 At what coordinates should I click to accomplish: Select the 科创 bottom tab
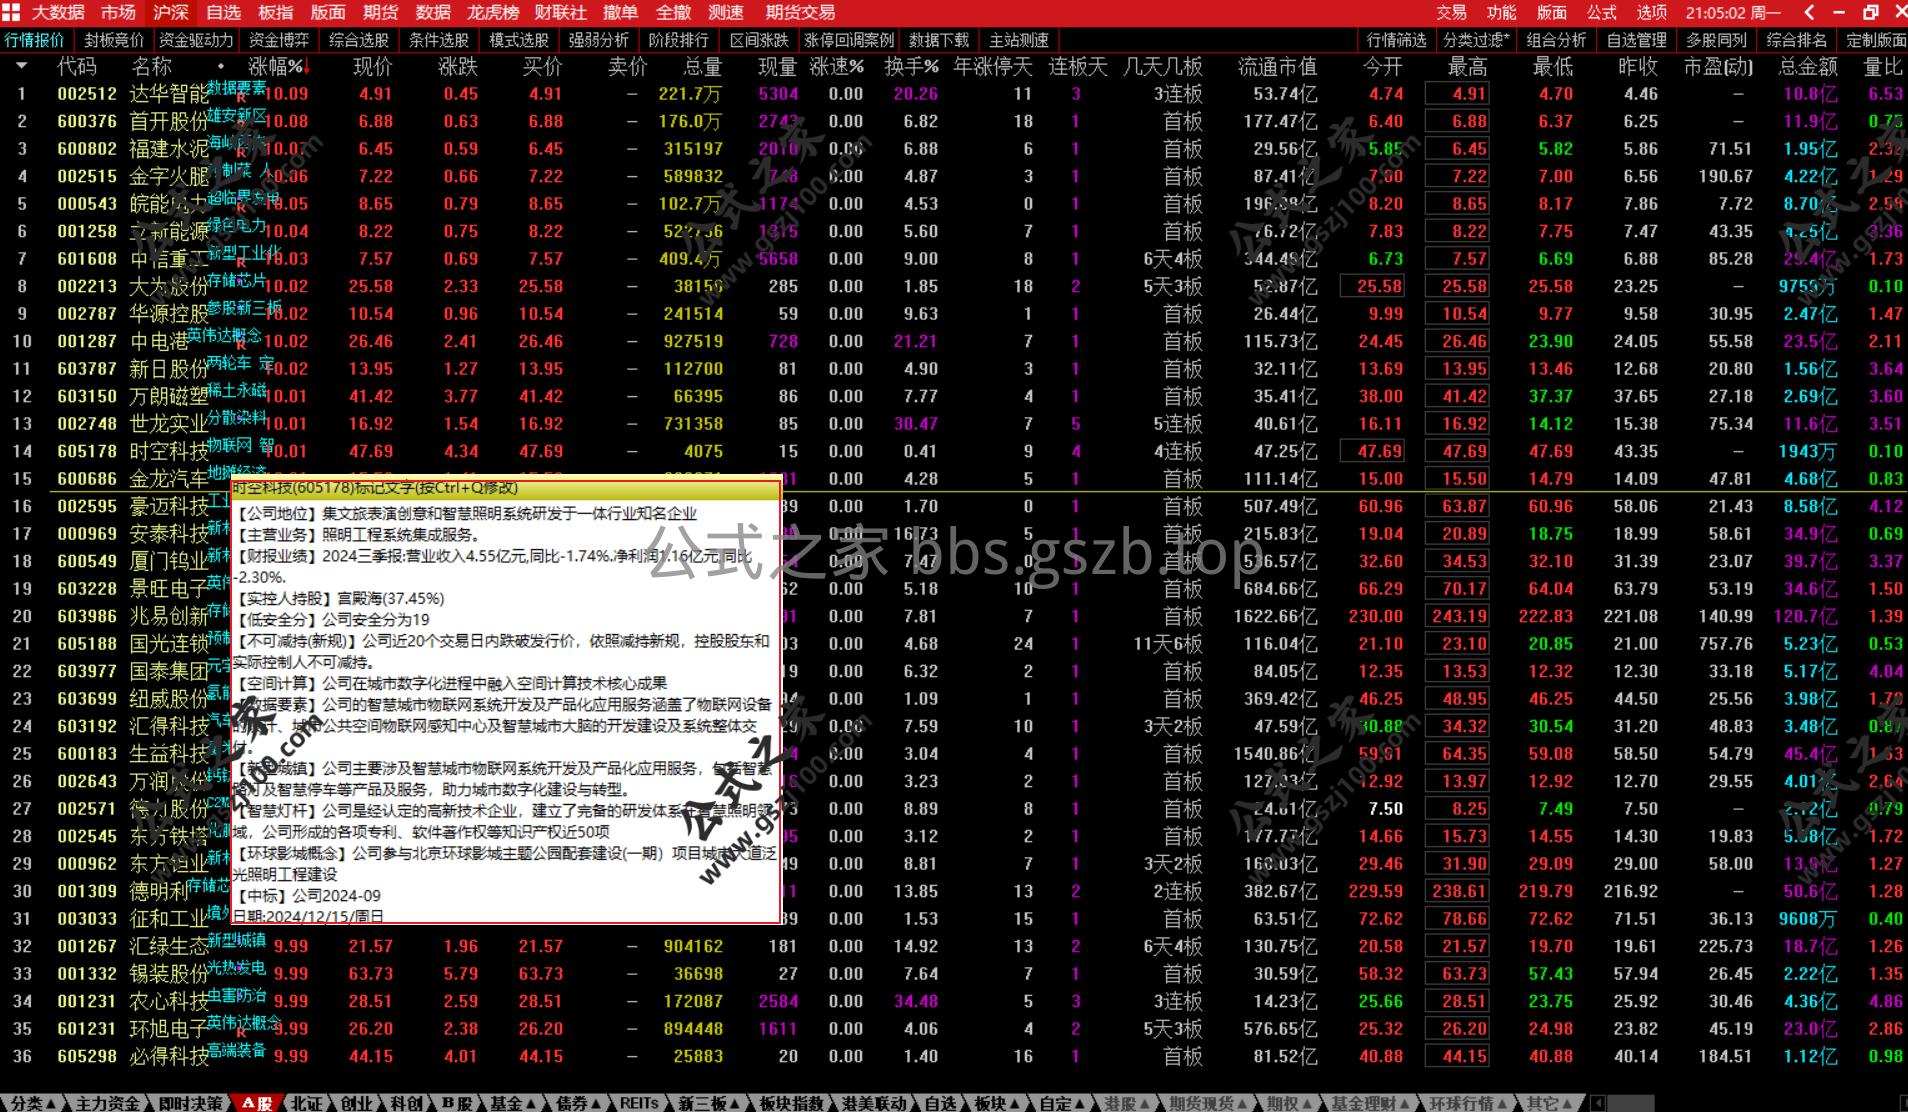[406, 1103]
